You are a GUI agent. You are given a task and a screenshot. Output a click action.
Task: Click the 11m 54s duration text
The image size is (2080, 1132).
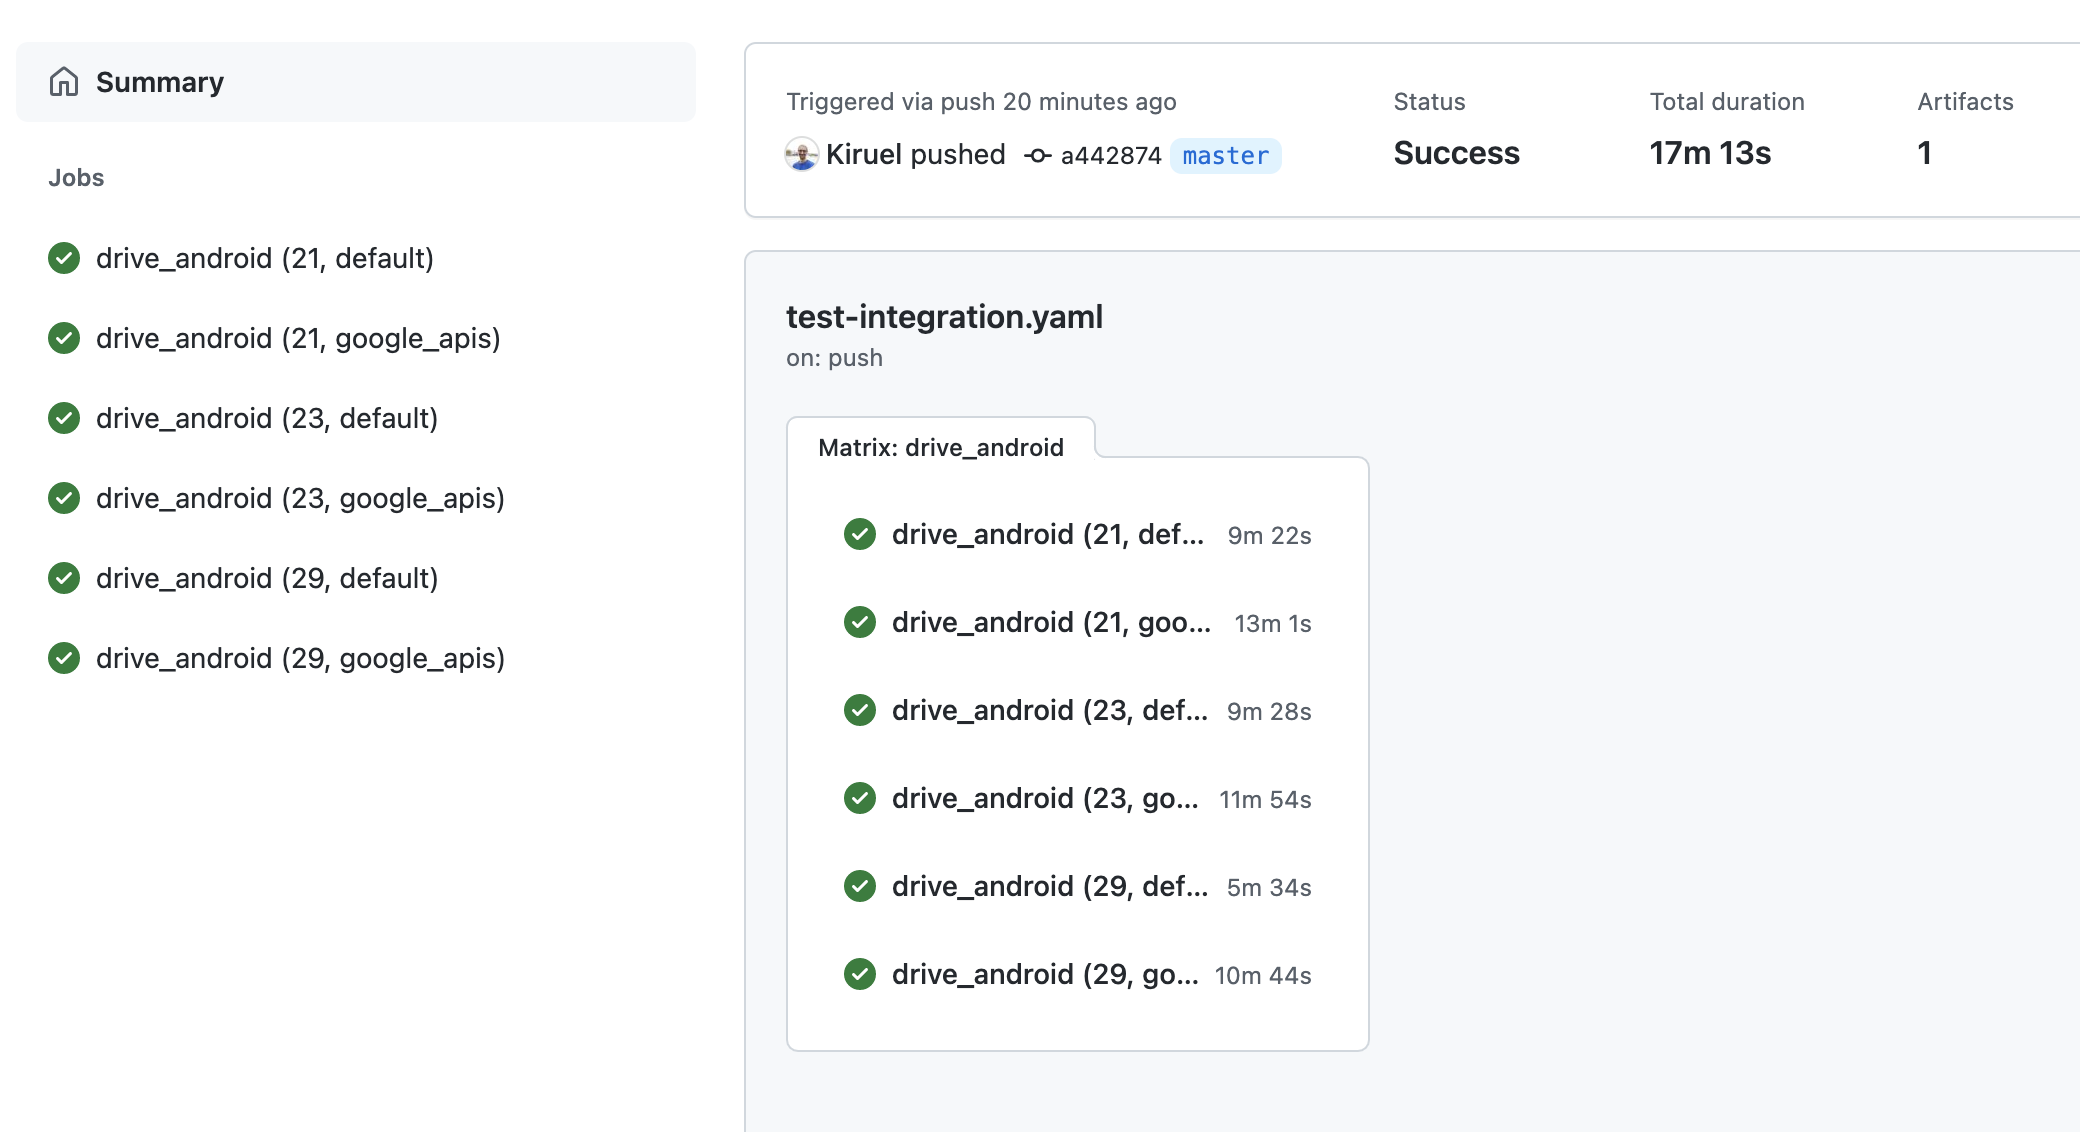click(x=1265, y=800)
